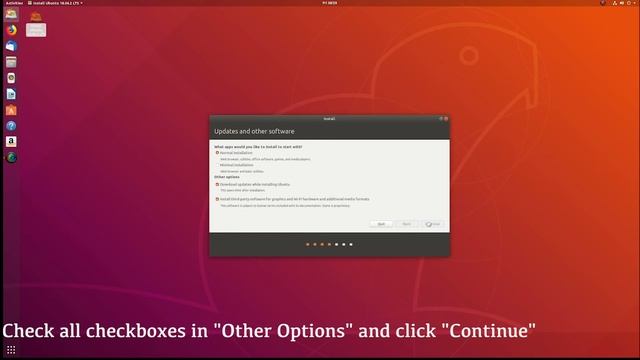Open the Install Ubuntu desktop shortcut
The image size is (640, 360).
coord(36,24)
